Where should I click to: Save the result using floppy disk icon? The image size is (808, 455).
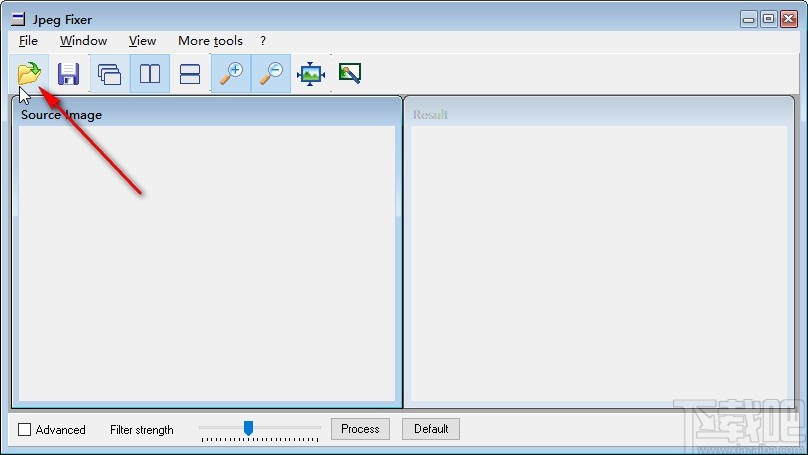click(x=69, y=74)
